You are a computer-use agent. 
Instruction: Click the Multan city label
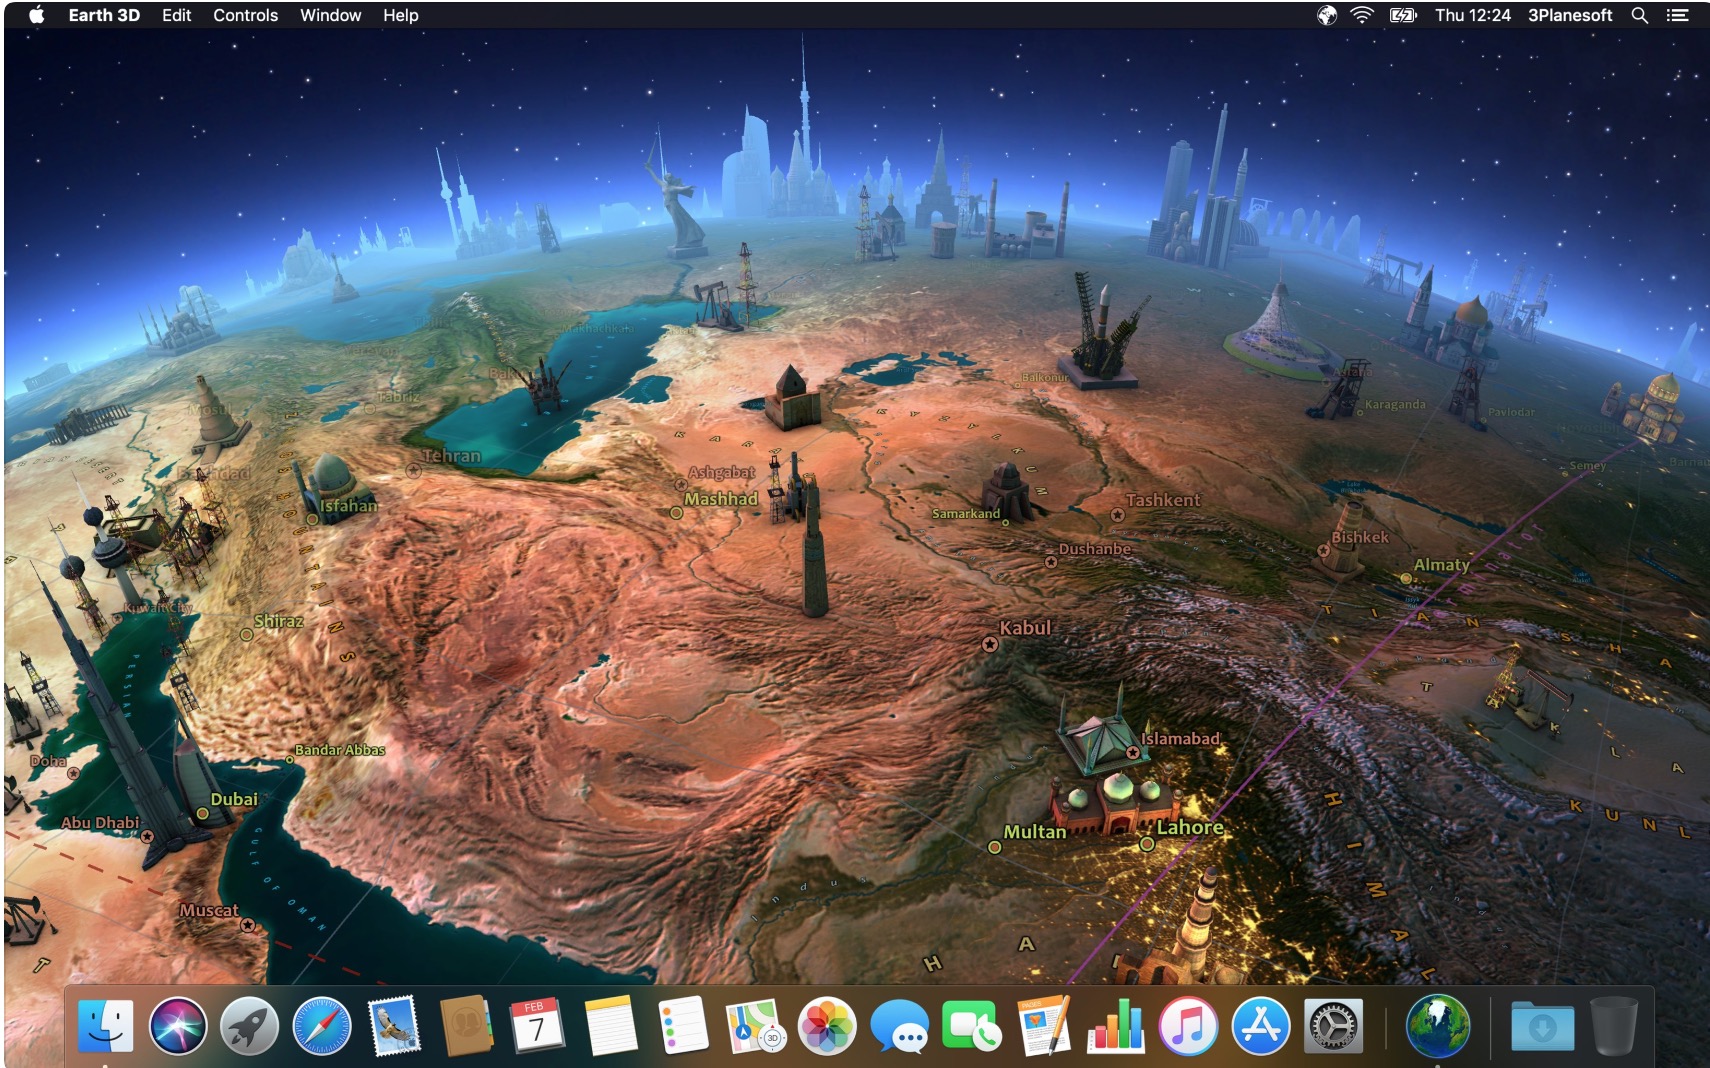(1035, 832)
